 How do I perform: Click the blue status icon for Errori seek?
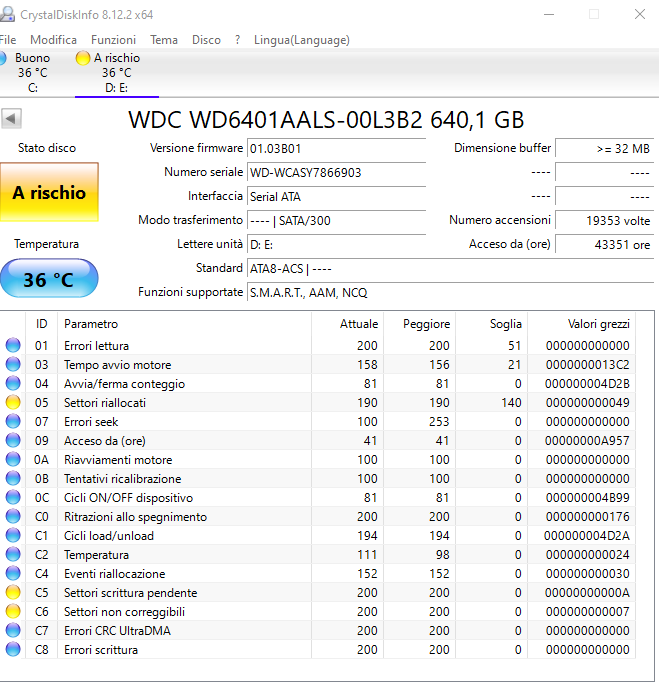coord(13,421)
